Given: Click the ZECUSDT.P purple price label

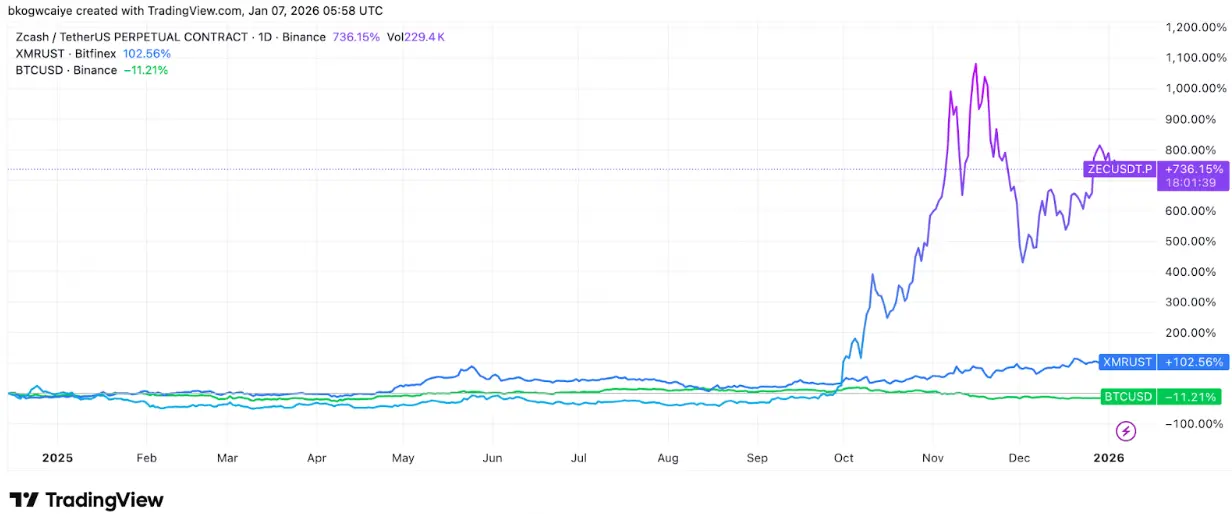Looking at the screenshot, I should click(x=1119, y=169).
